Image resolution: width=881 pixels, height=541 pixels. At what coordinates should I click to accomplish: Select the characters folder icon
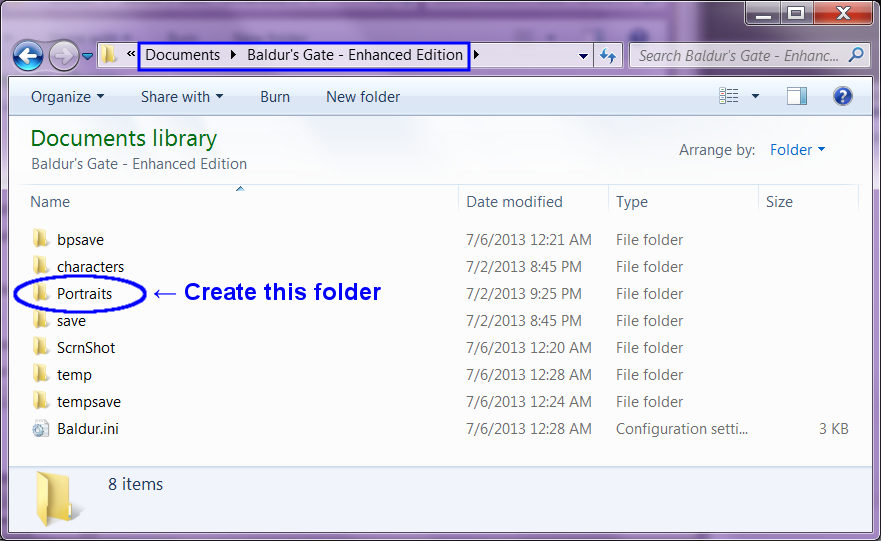coord(40,266)
